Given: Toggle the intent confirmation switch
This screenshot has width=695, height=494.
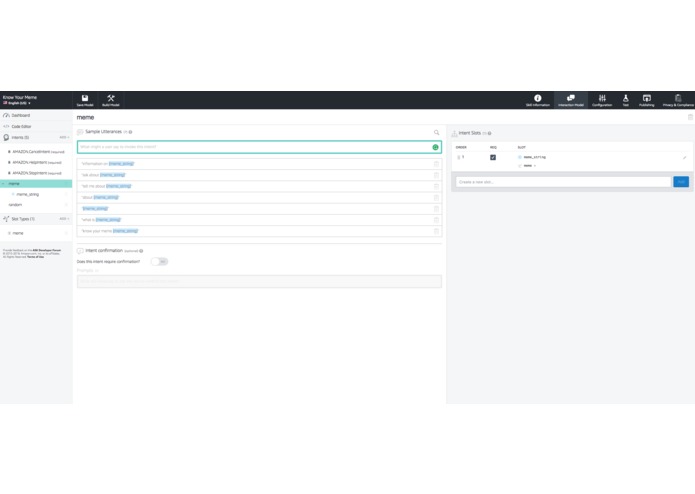Looking at the screenshot, I should point(159,261).
